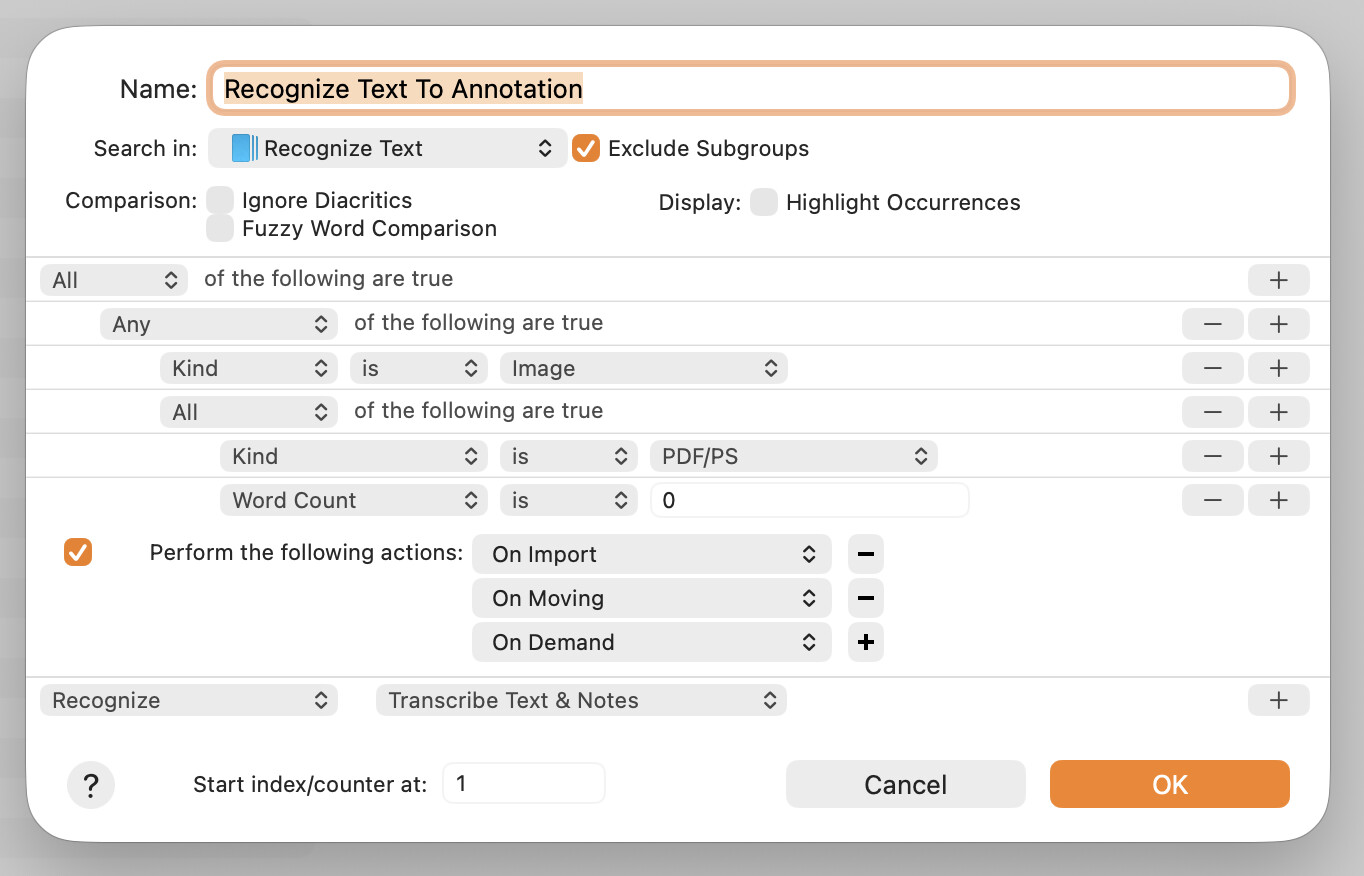Viewport: 1364px width, 876px height.
Task: Enable Ignore Diacritics option
Action: coord(220,200)
